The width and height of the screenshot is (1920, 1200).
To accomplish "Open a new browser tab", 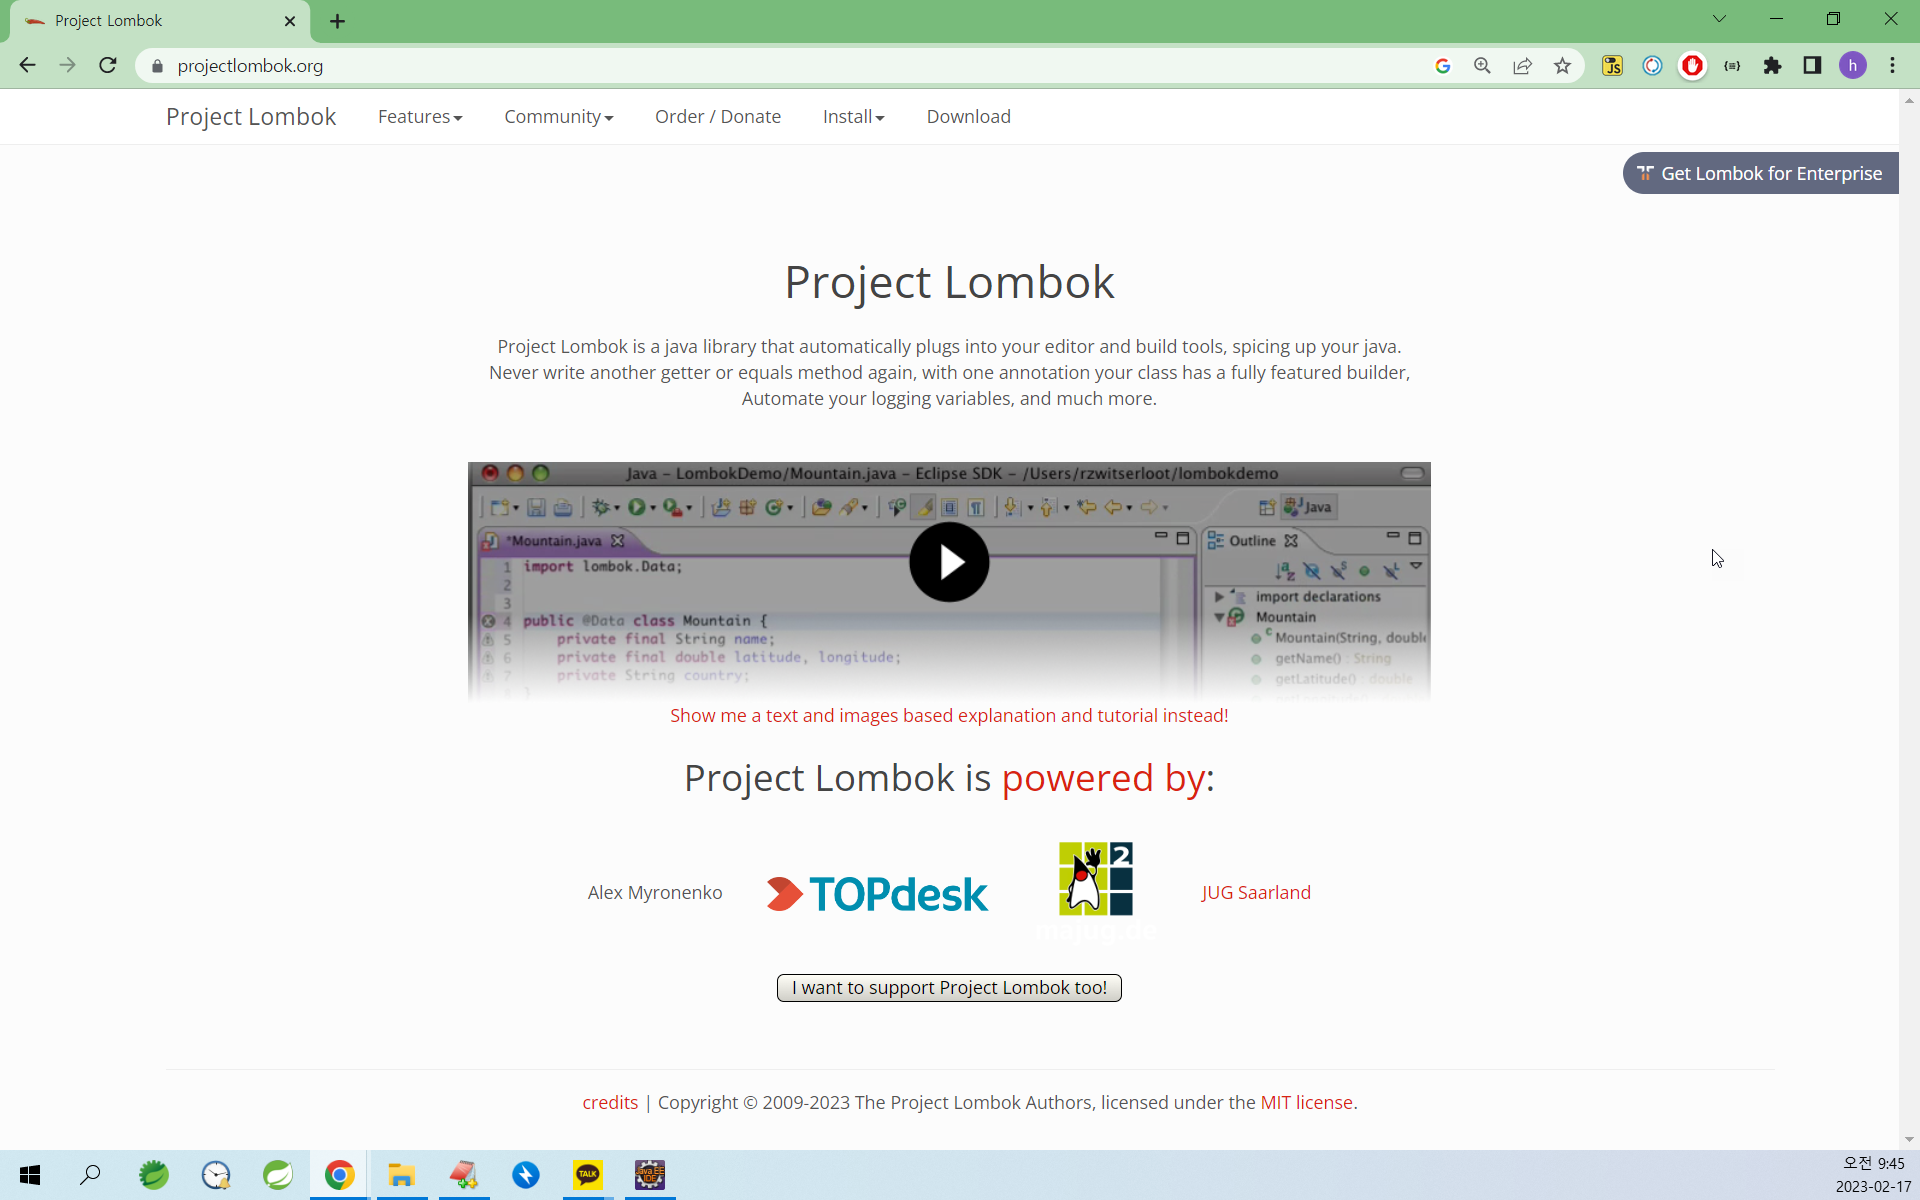I will (337, 21).
